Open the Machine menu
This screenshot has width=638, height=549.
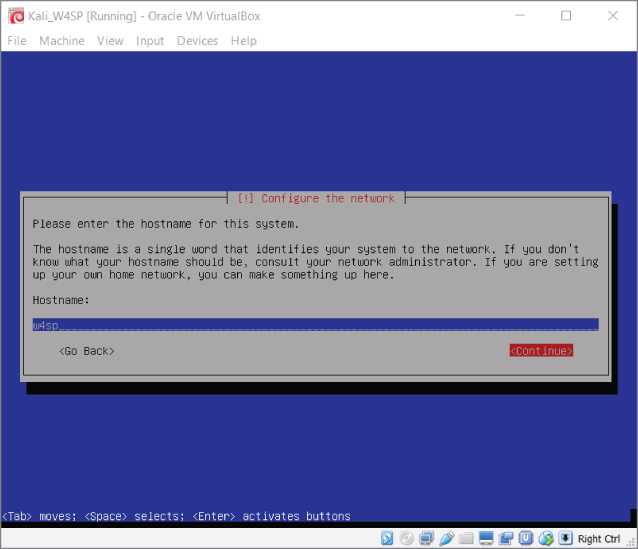point(62,41)
